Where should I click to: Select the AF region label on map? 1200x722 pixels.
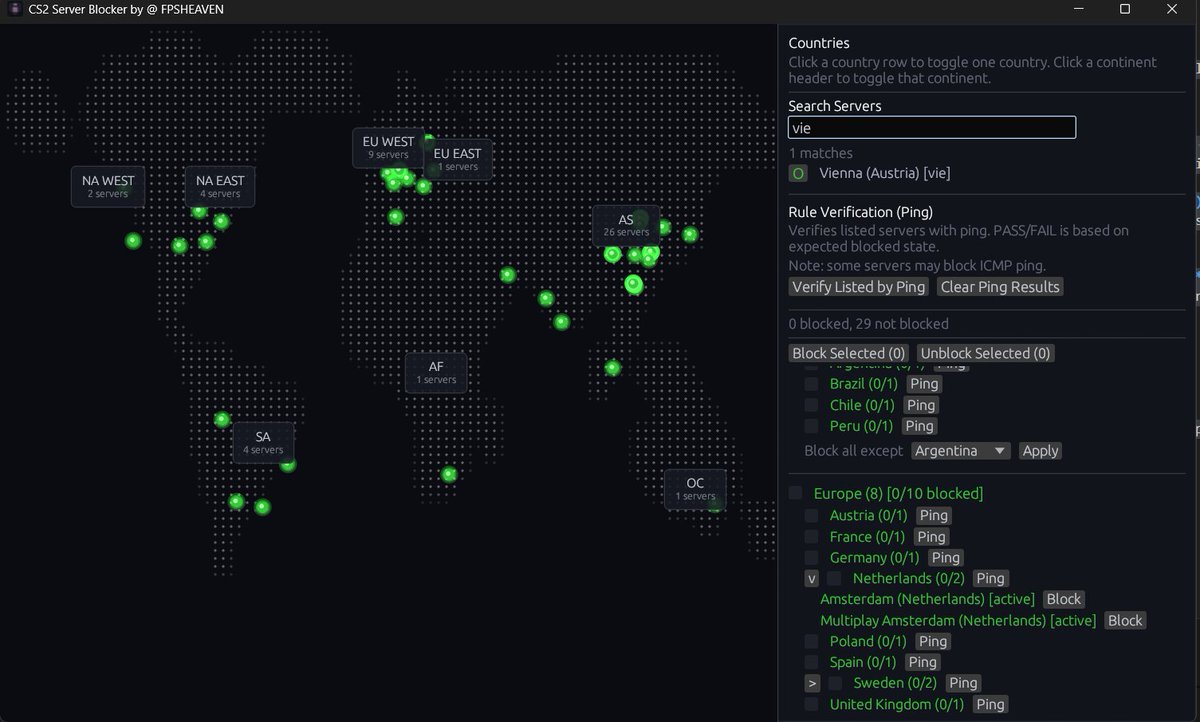click(x=436, y=372)
